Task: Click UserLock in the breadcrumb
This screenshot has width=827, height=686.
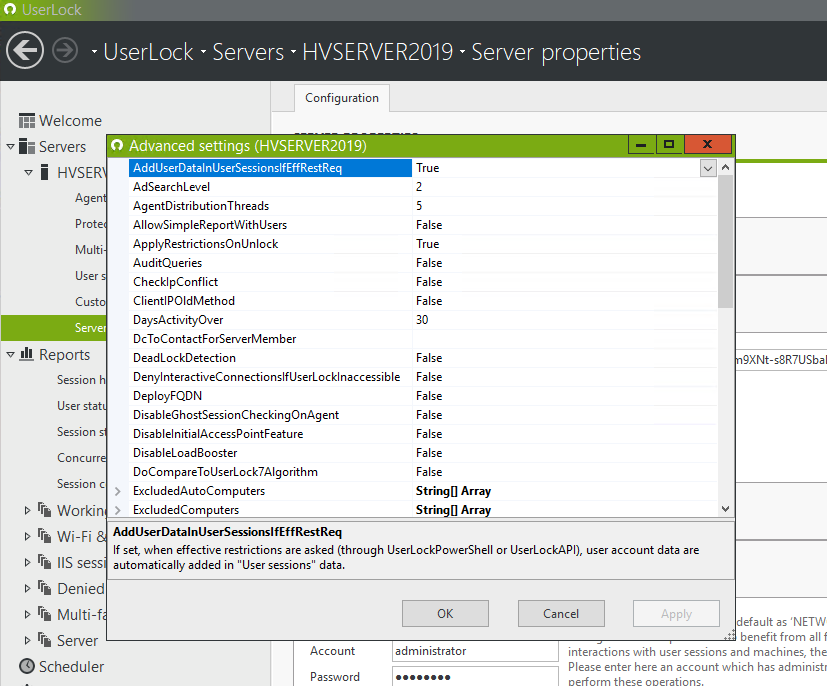Action: [148, 52]
